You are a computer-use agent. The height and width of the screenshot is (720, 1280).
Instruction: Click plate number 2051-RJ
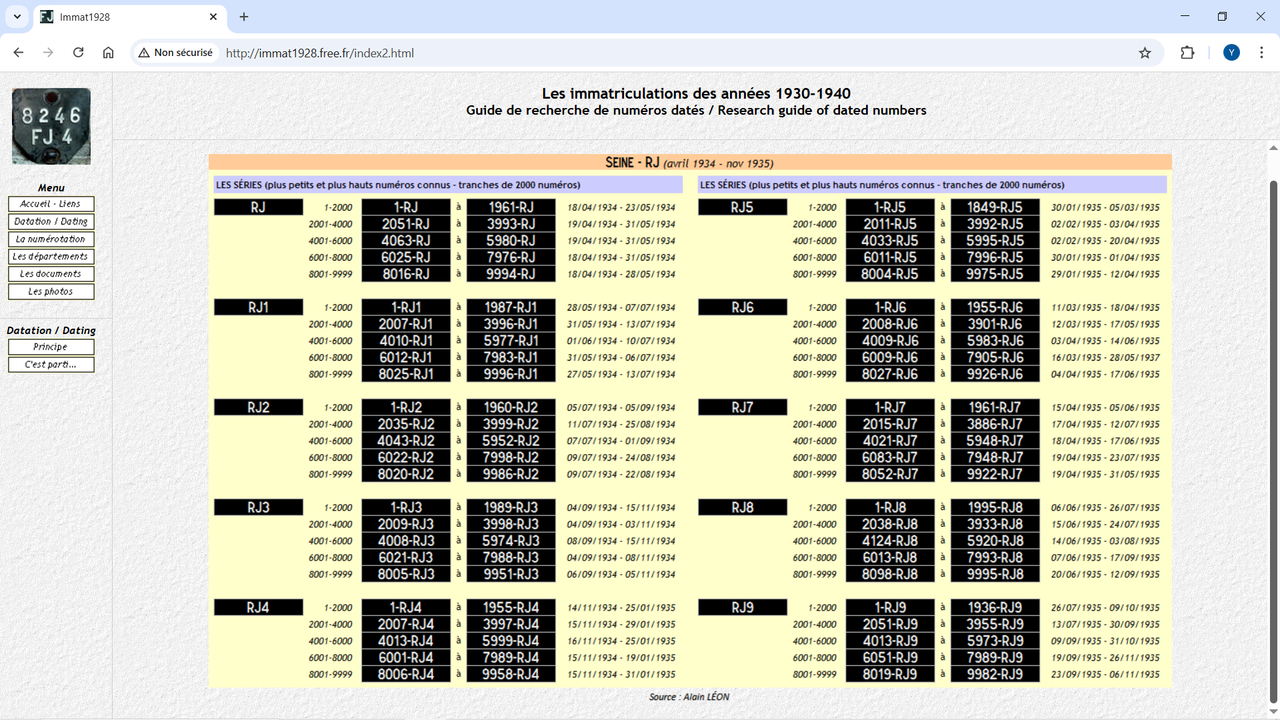tap(406, 224)
